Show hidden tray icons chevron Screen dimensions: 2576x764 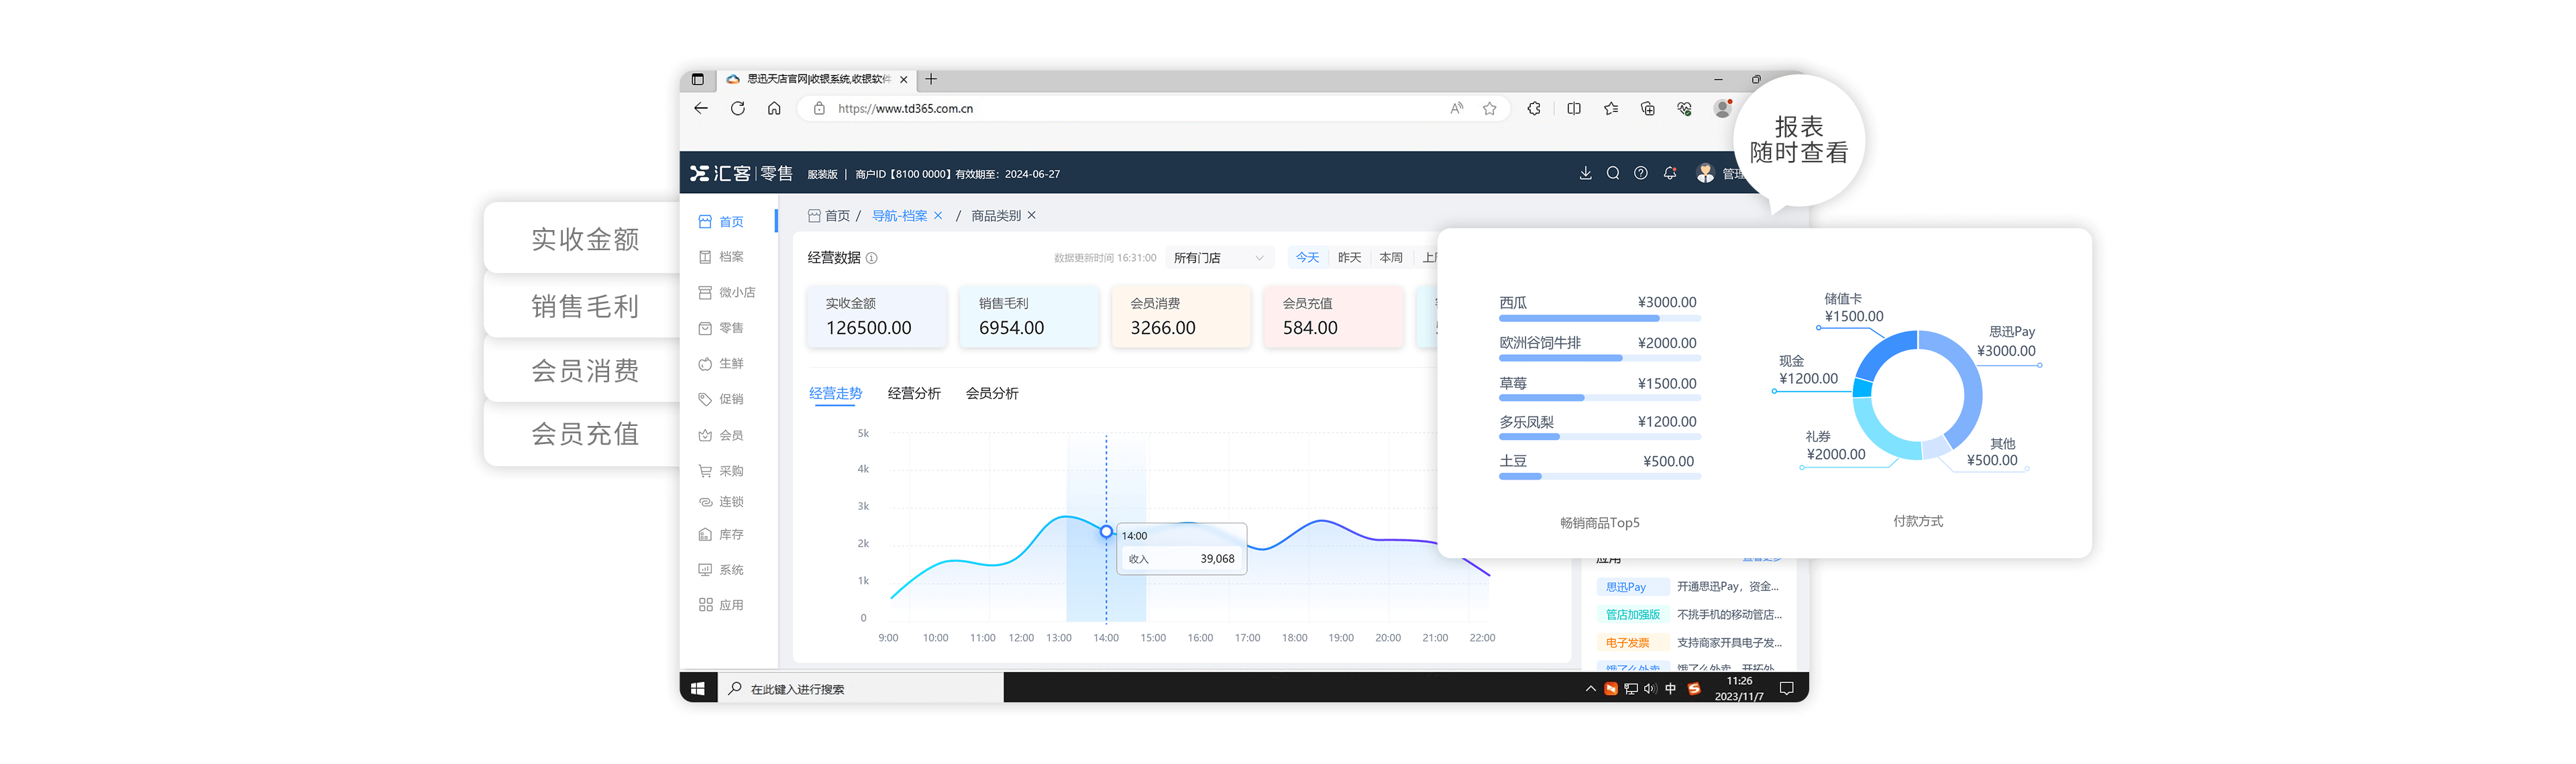pos(1590,688)
